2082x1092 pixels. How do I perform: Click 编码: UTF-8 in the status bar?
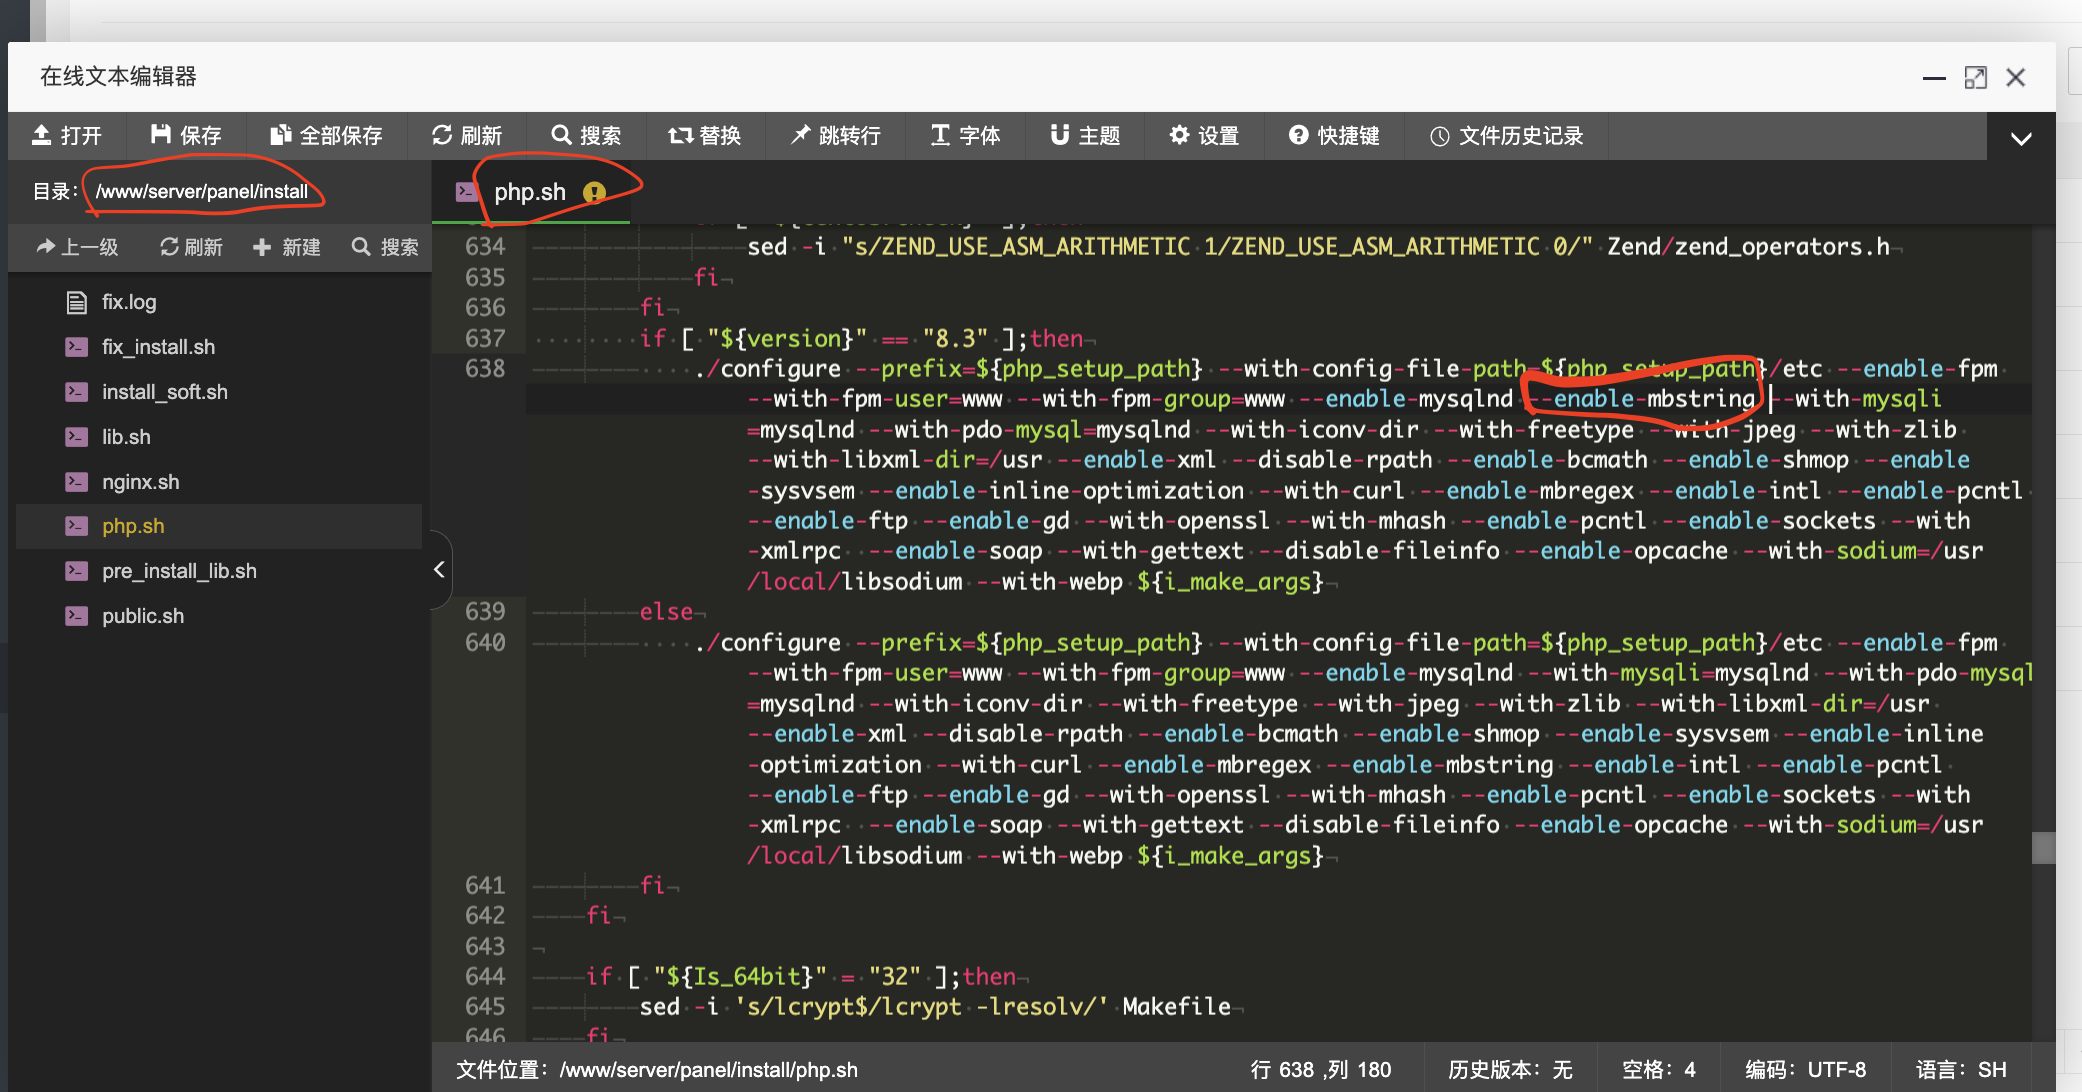[1805, 1070]
